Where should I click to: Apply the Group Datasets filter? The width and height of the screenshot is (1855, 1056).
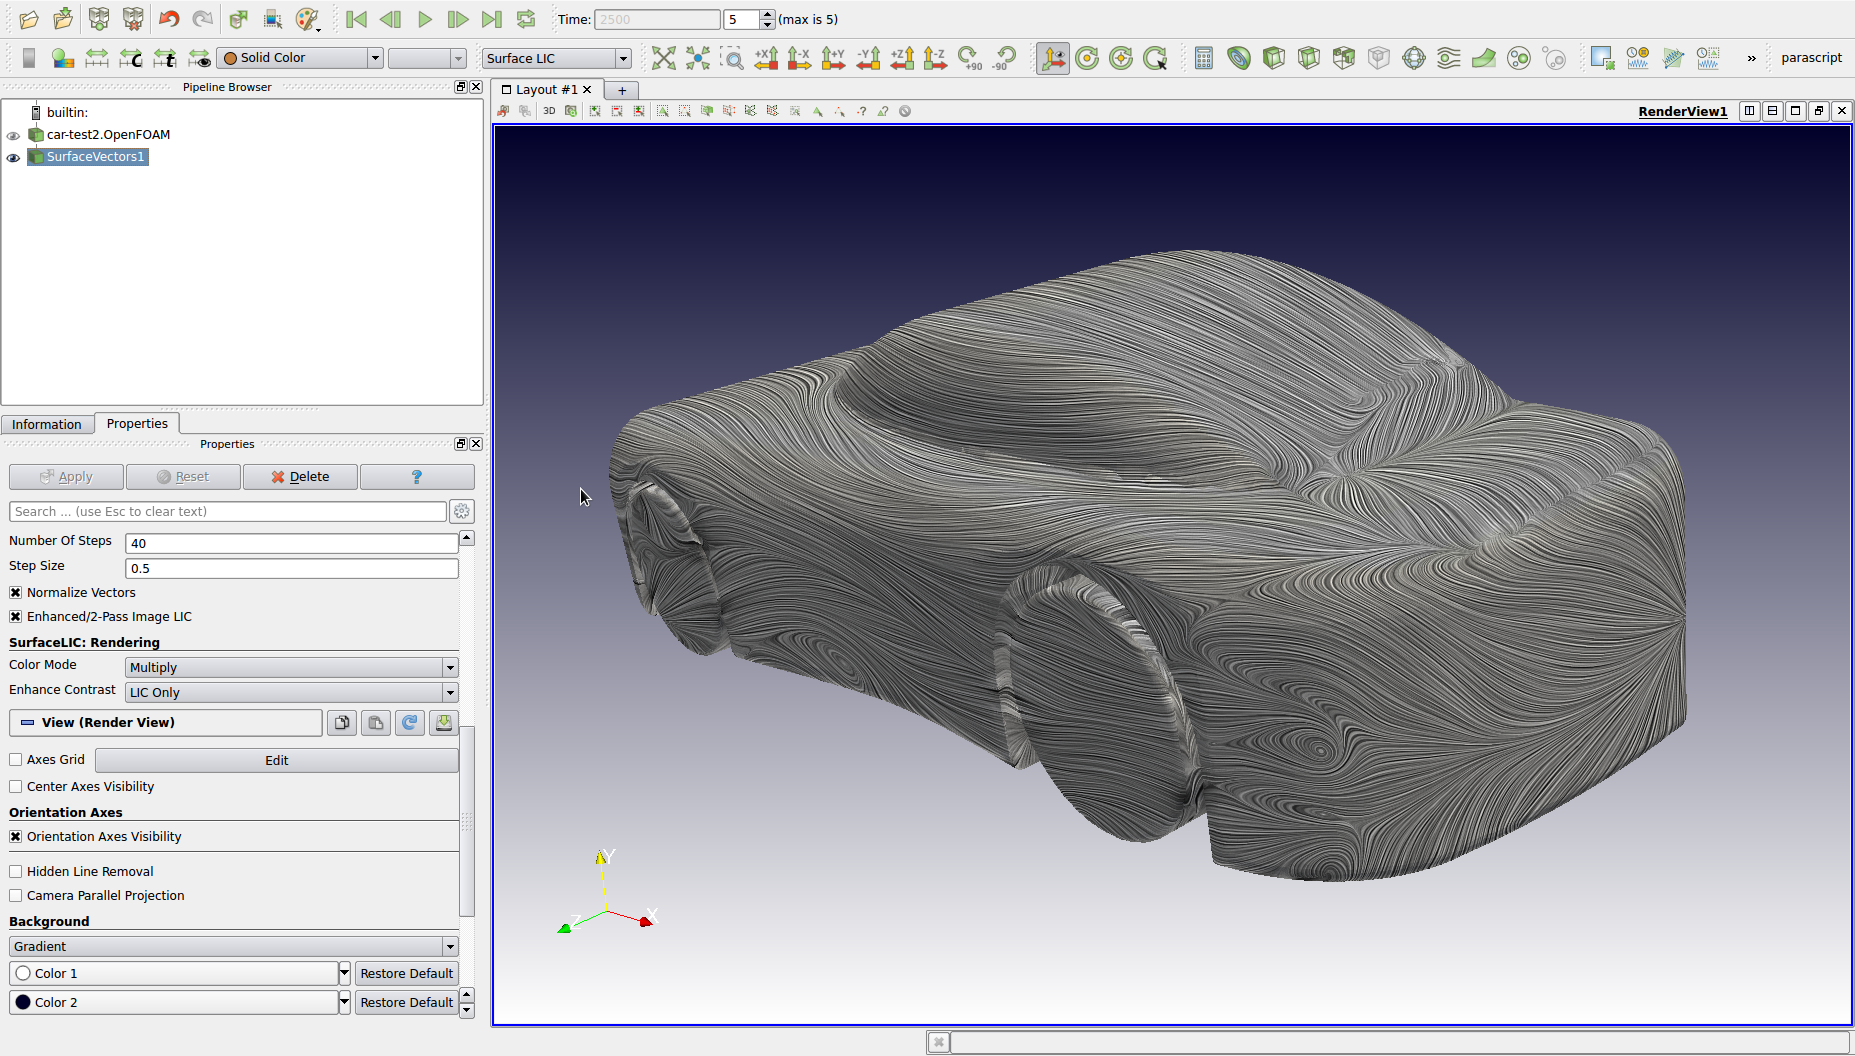tap(1519, 58)
